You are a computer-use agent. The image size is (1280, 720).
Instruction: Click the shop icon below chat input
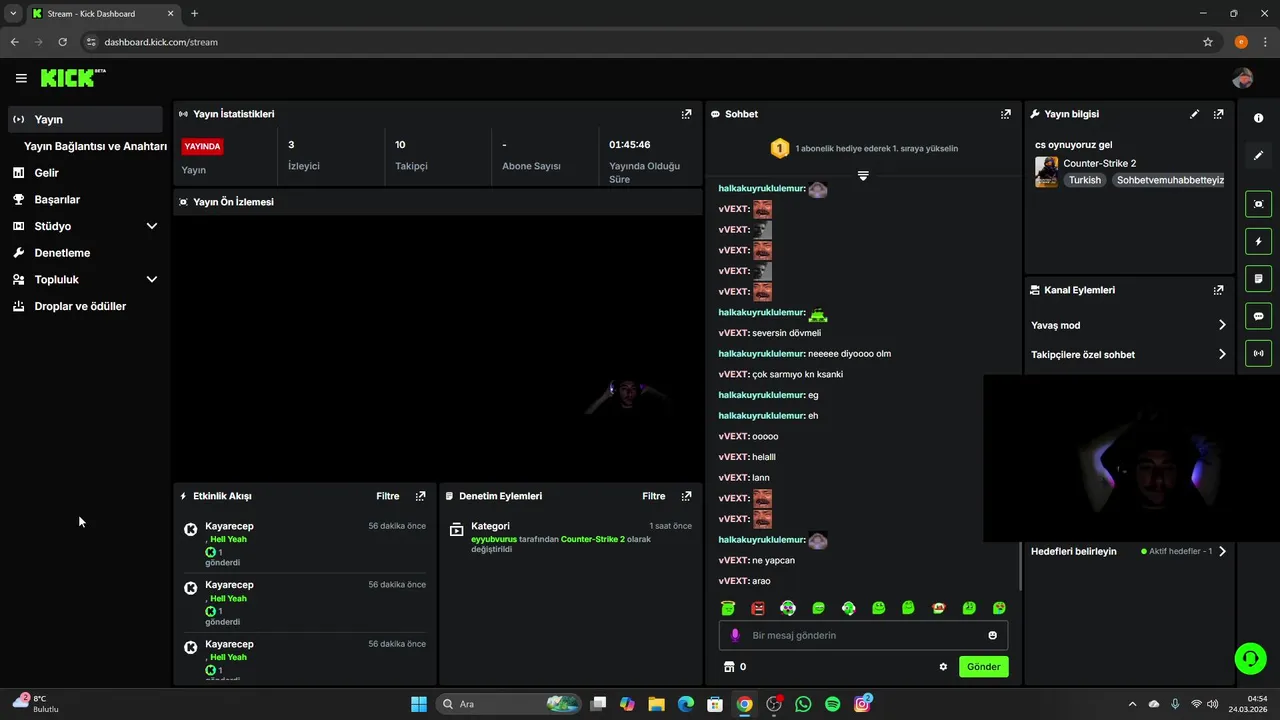tap(728, 667)
